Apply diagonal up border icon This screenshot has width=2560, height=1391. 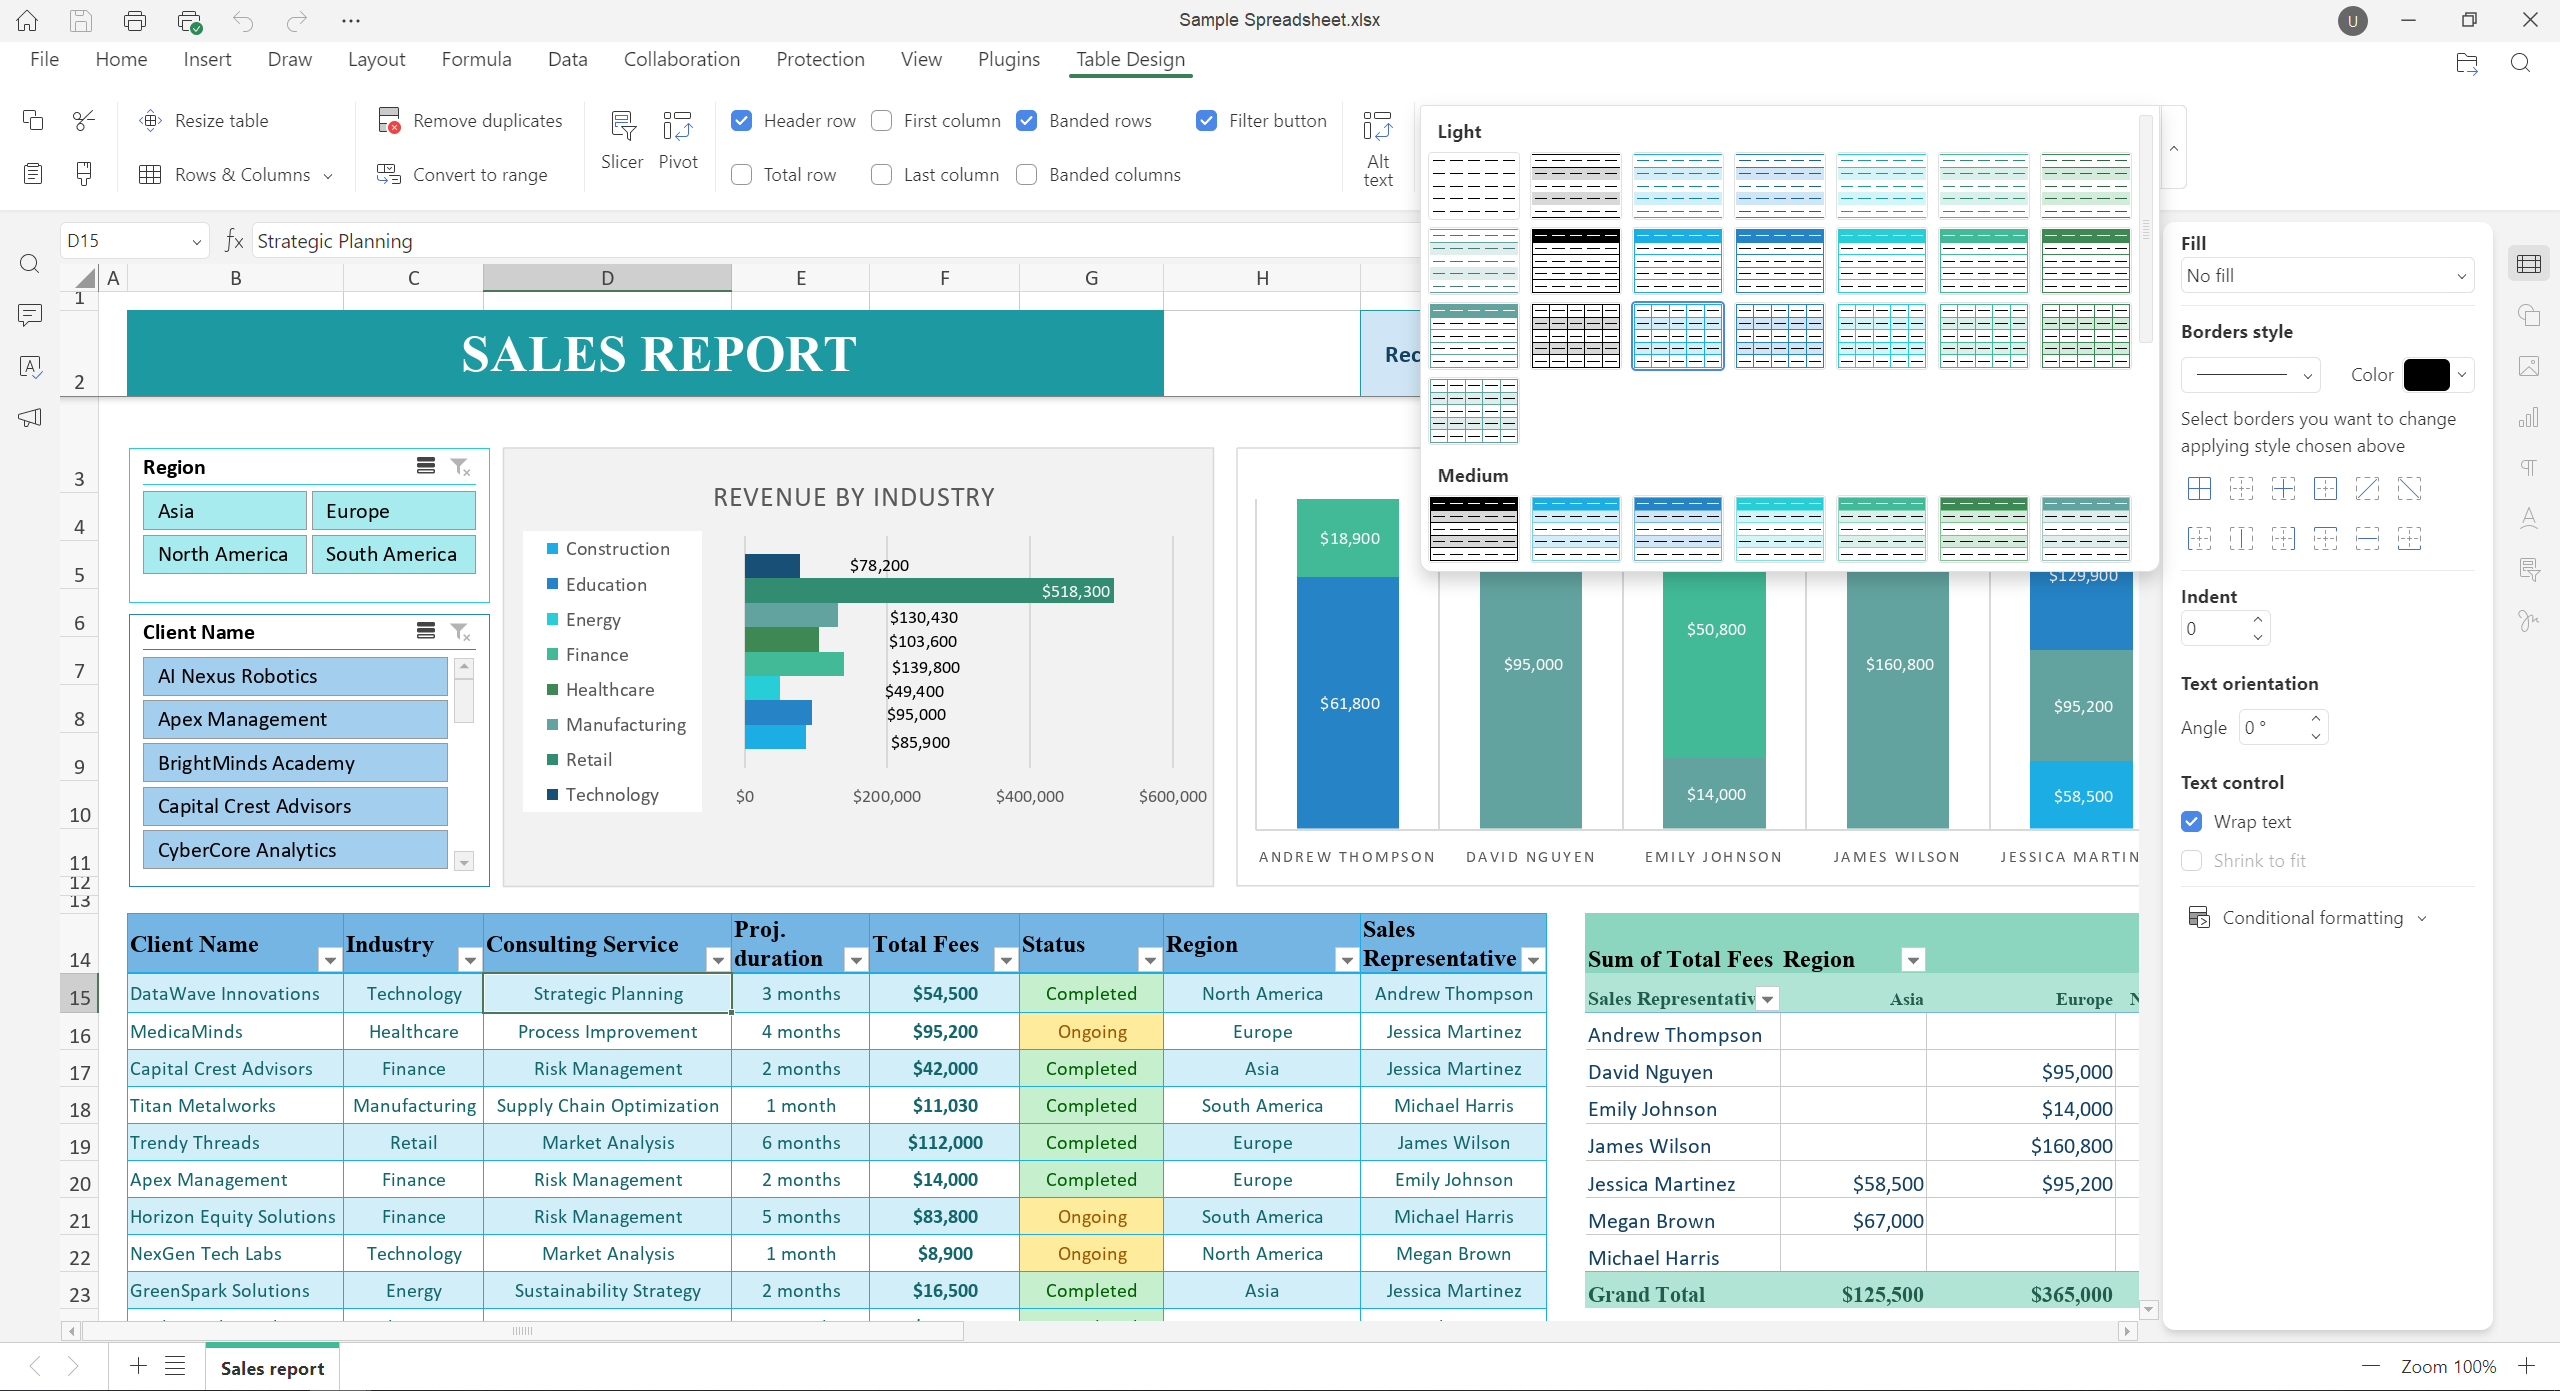click(2367, 489)
